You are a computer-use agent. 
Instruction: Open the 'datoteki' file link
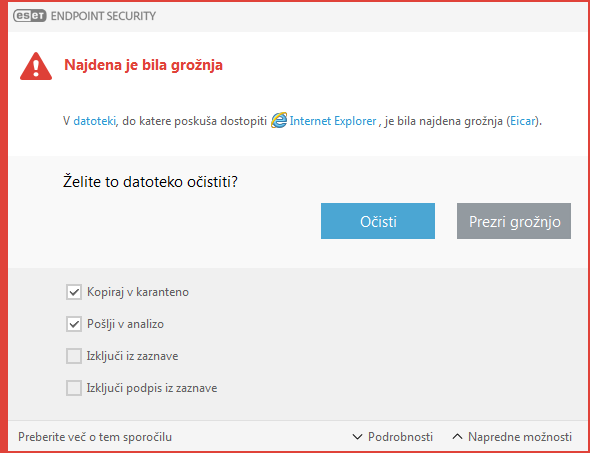coord(94,121)
